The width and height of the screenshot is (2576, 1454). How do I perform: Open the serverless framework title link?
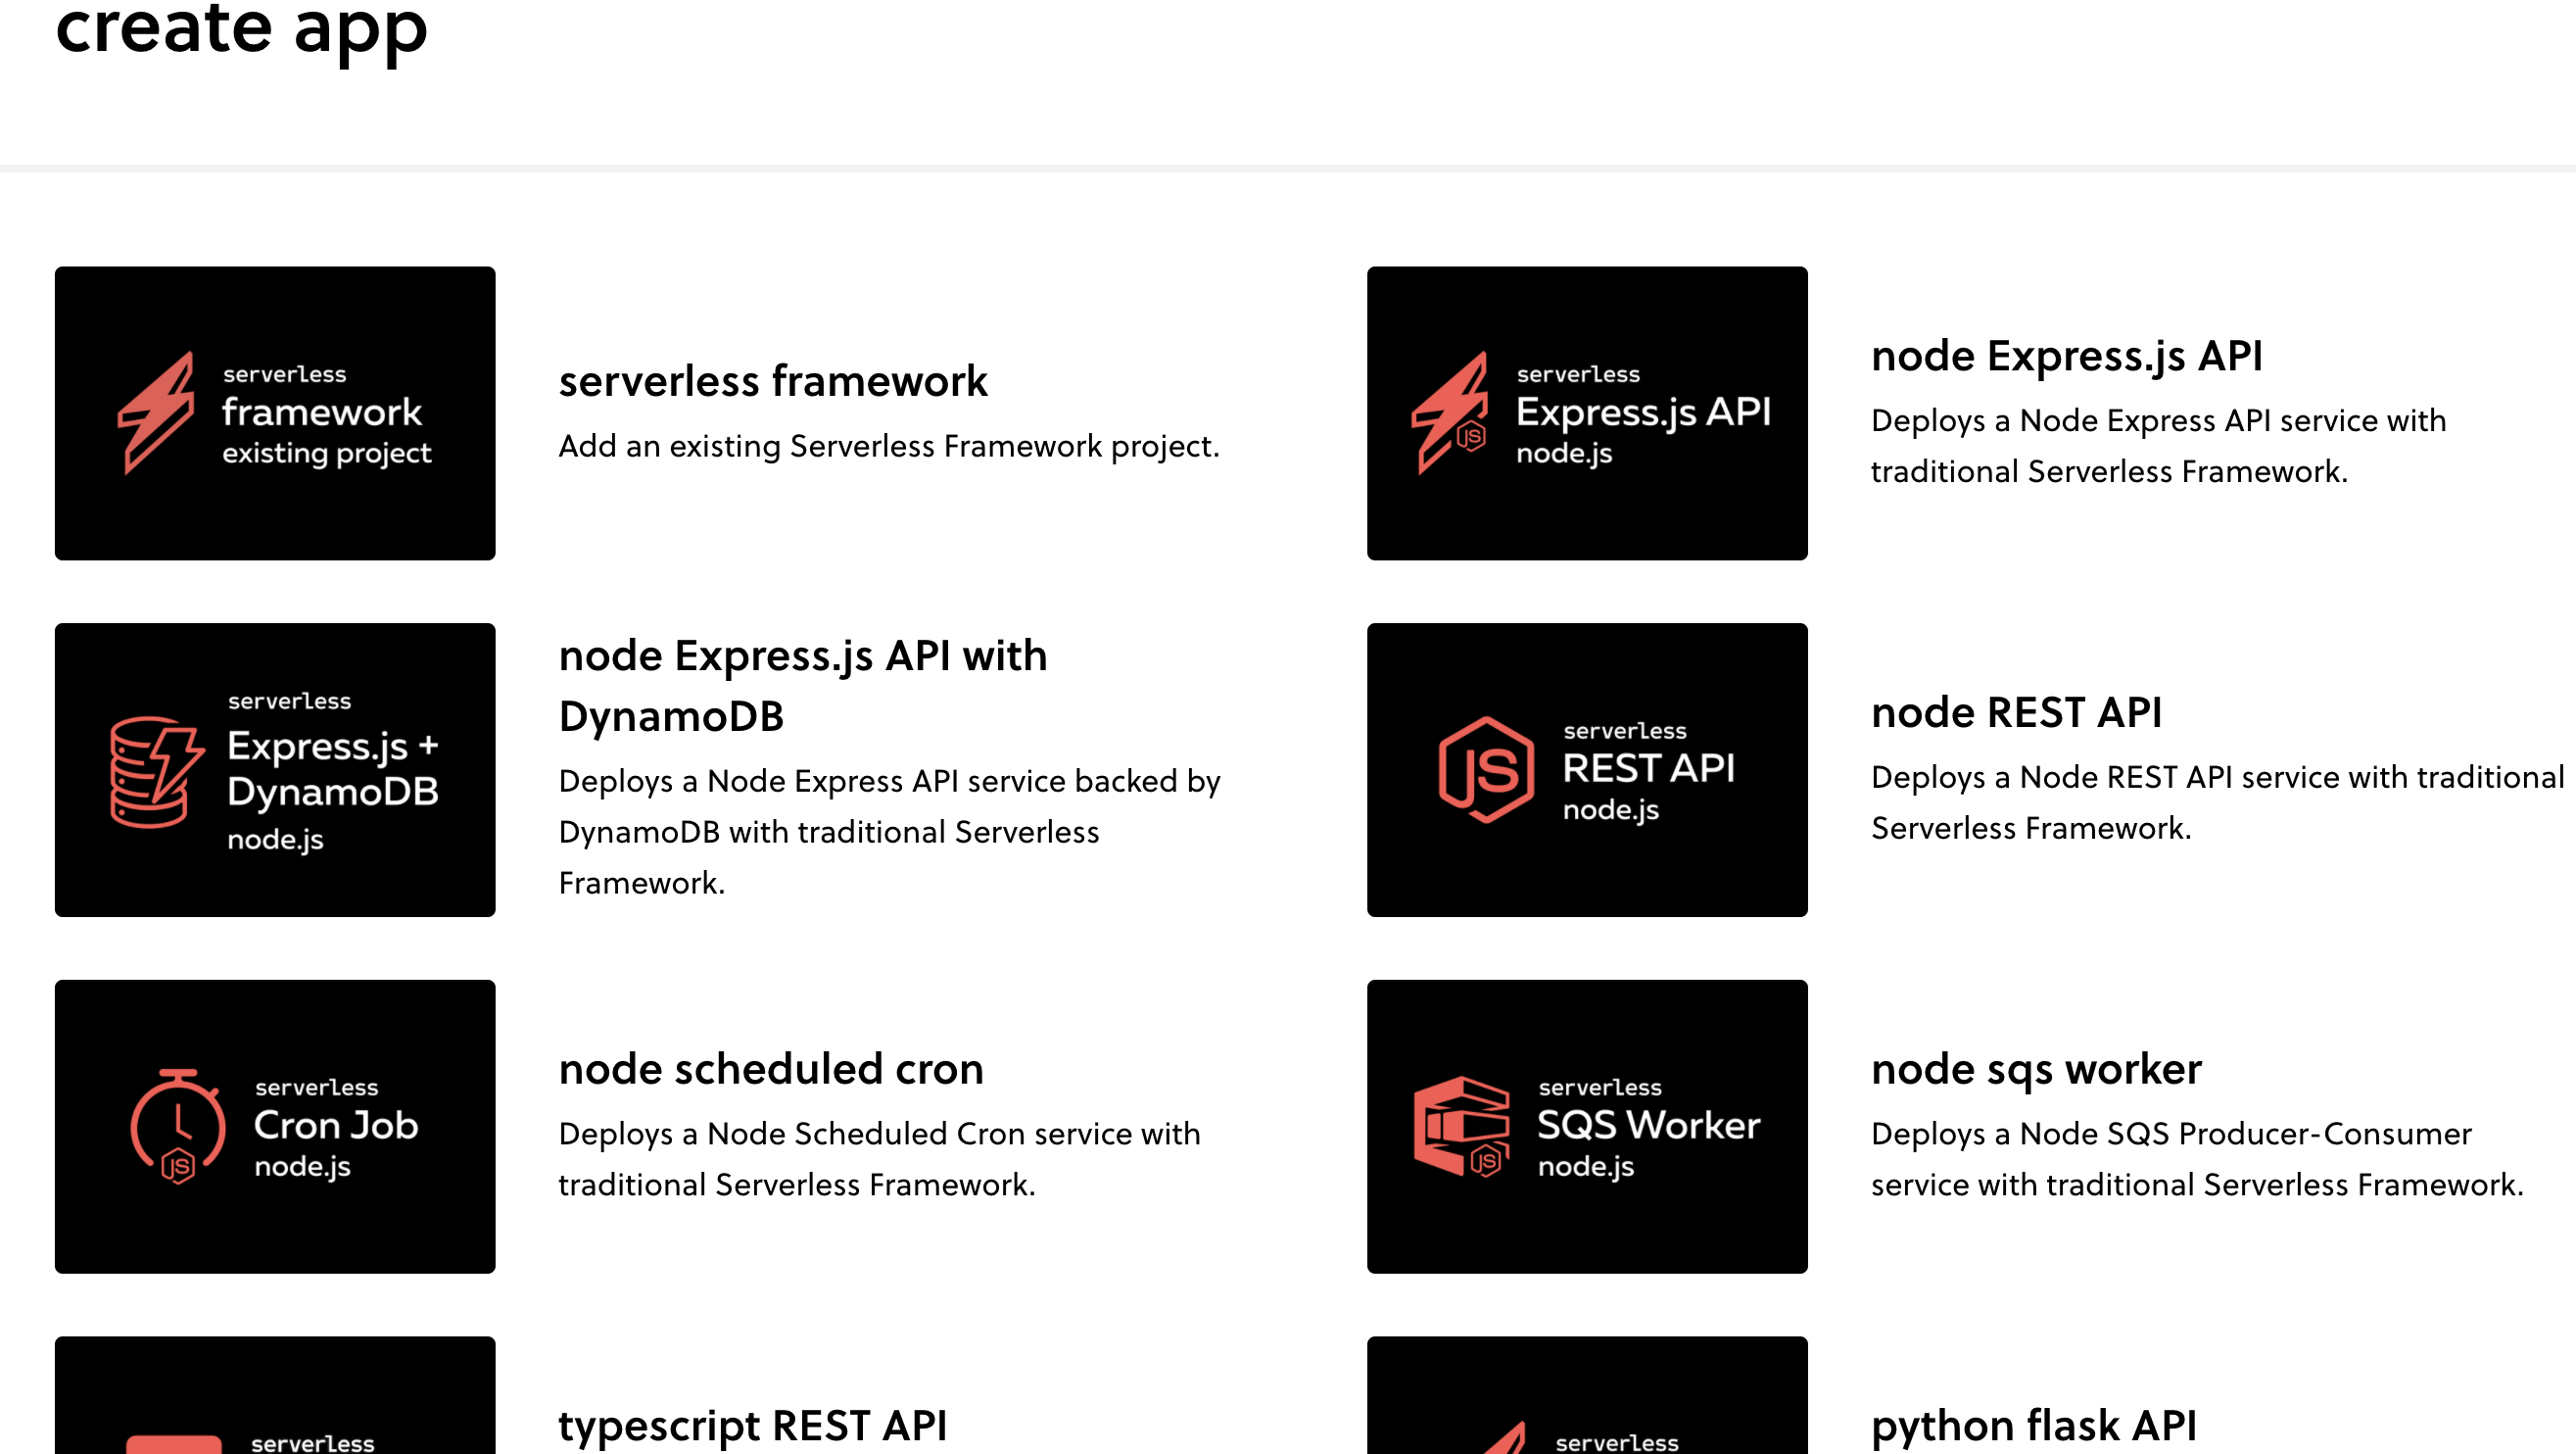click(772, 381)
